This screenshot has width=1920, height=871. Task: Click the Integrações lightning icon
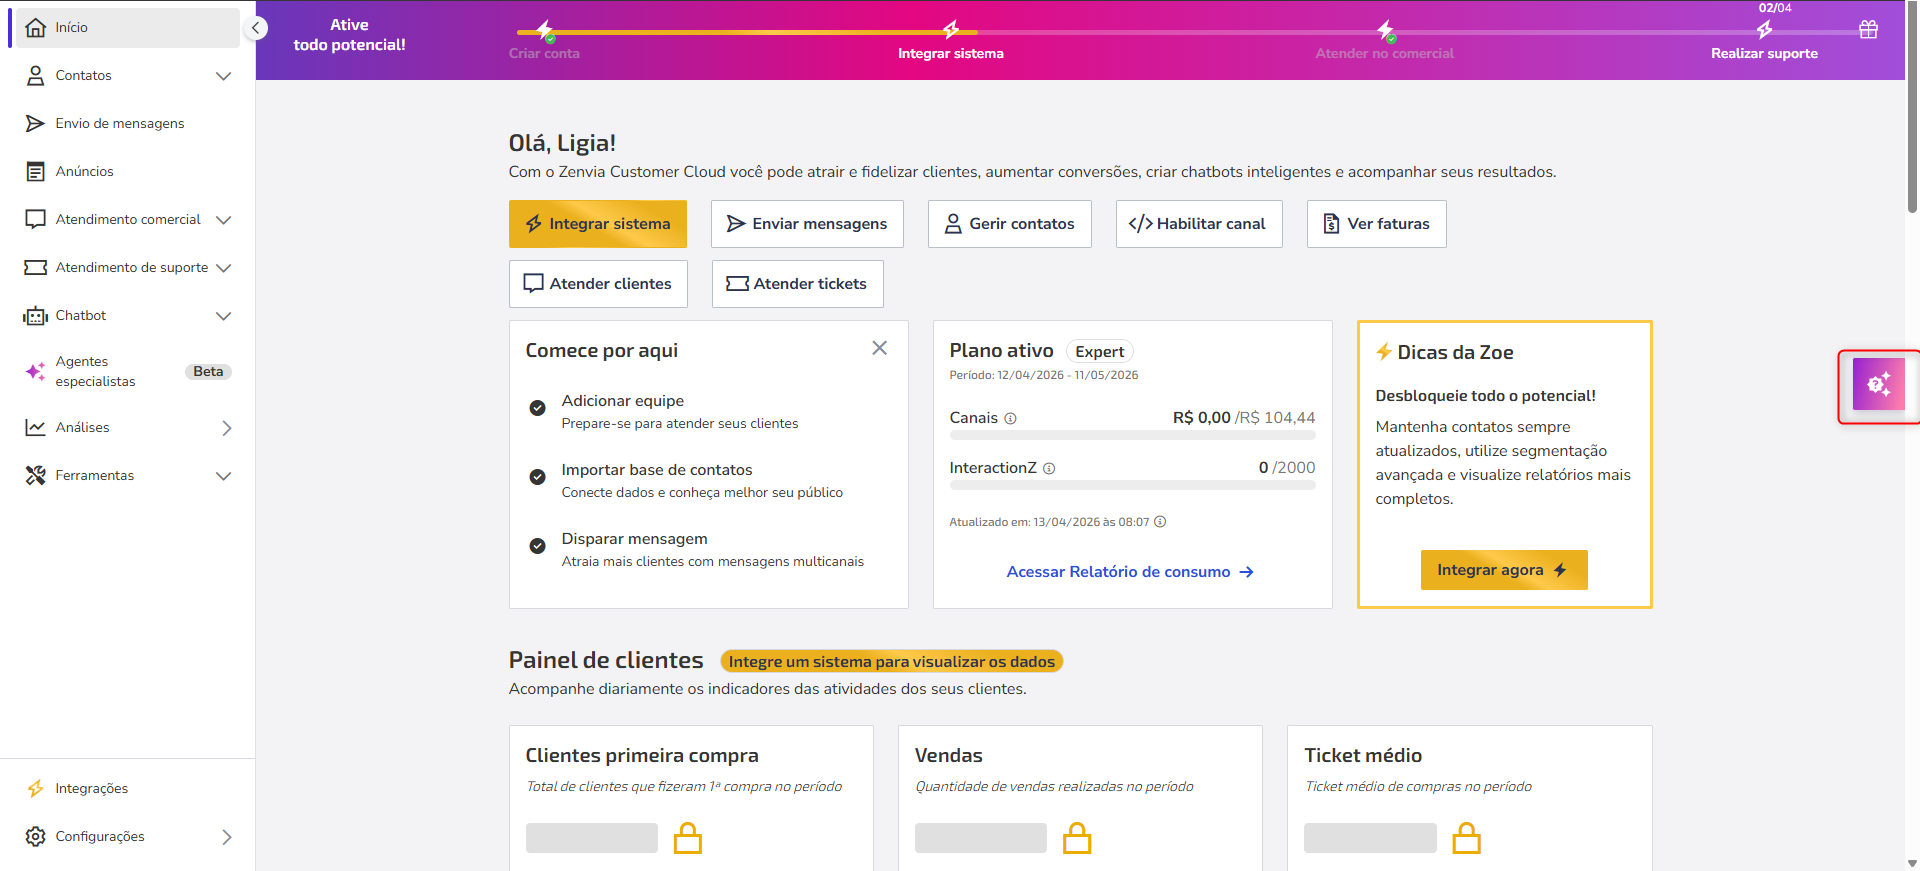click(x=36, y=788)
